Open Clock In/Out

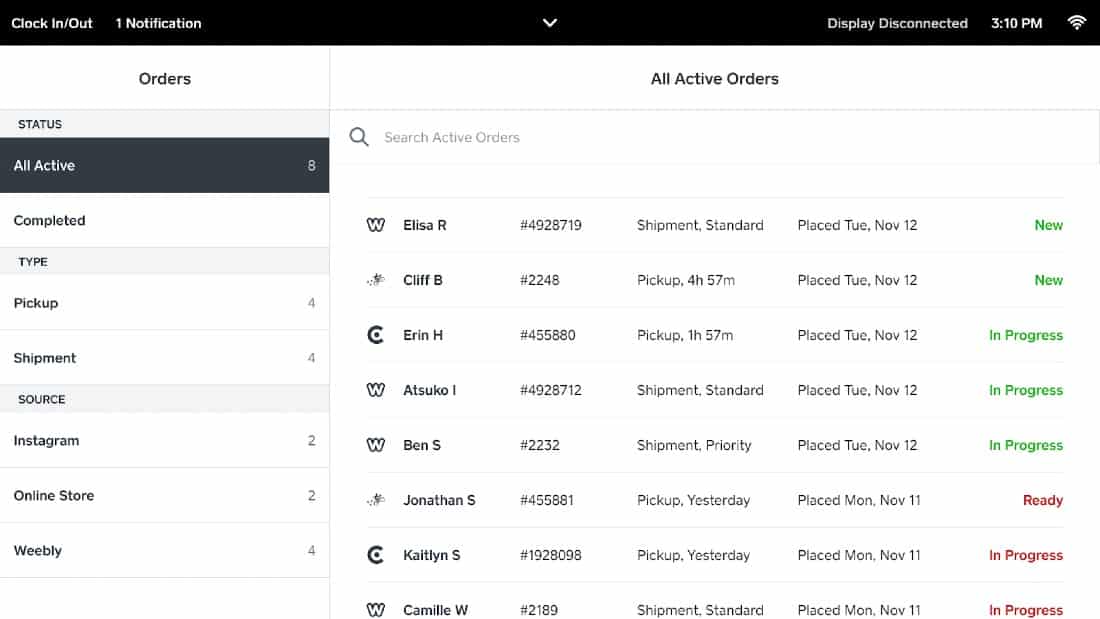(x=52, y=23)
